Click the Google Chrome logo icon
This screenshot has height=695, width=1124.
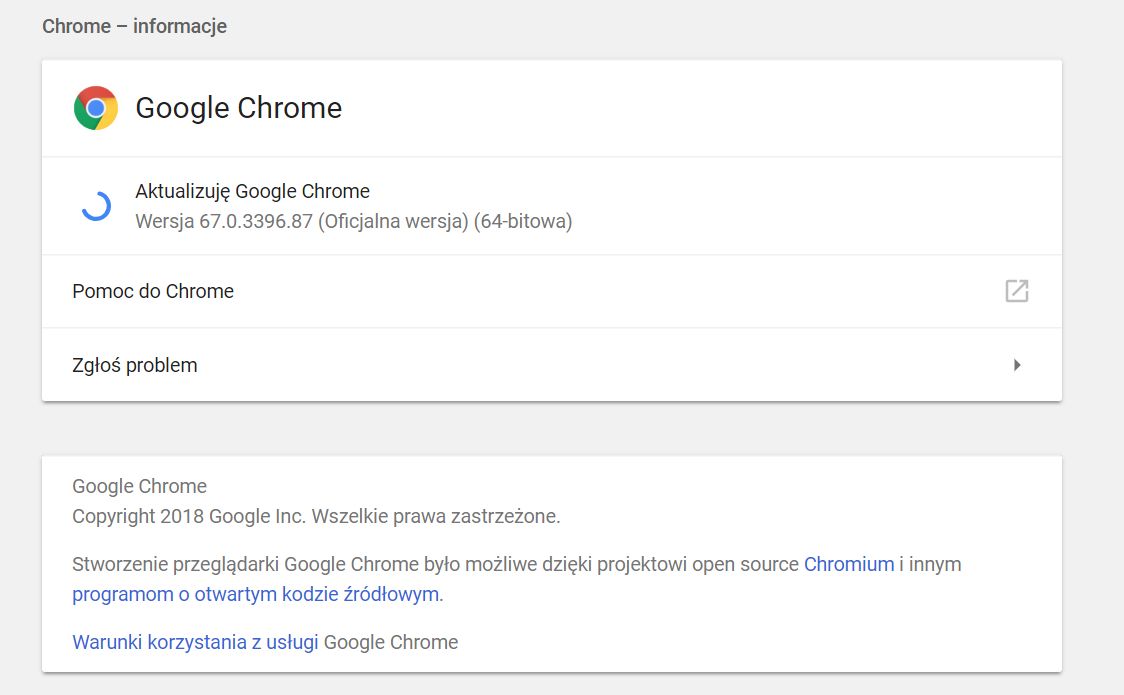[x=95, y=108]
